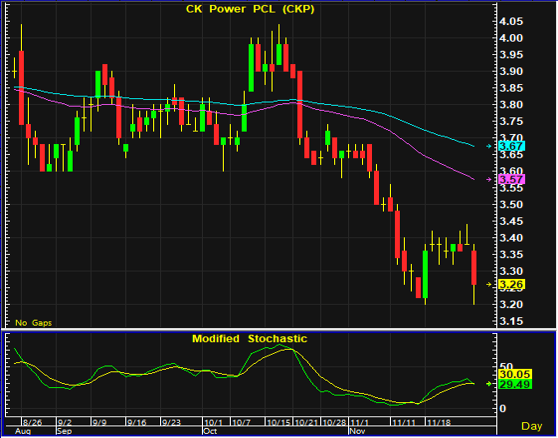Screen dimensions: 558x438
Task: Select the 9/23 date on the time axis
Action: point(171,423)
